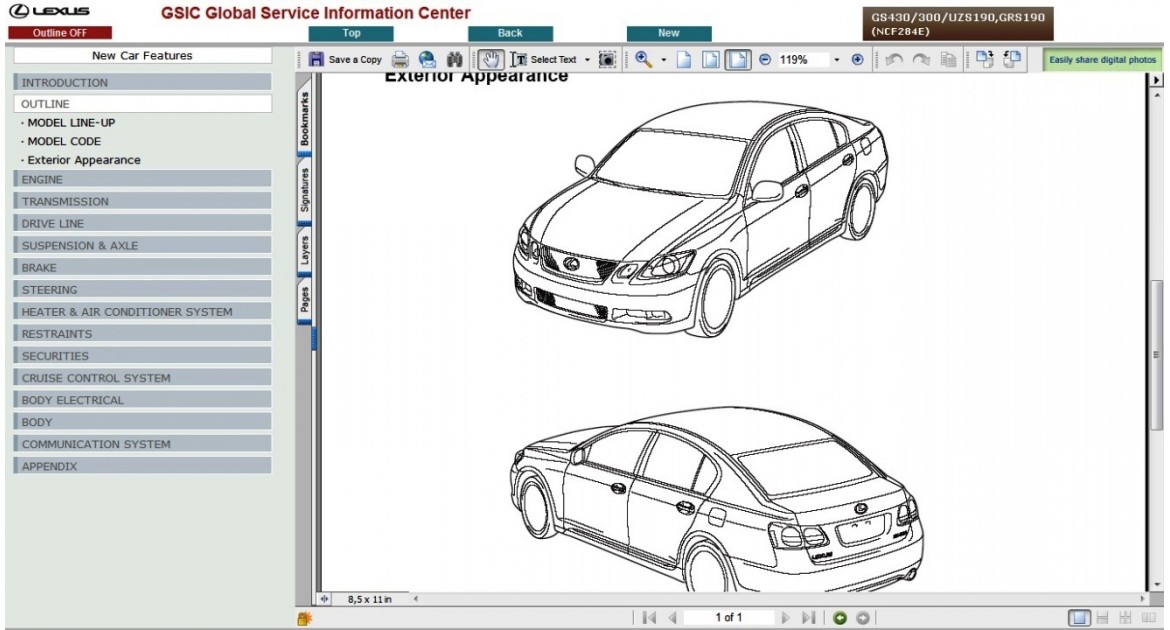Click the New navigation button
1170x630 pixels.
click(x=669, y=34)
